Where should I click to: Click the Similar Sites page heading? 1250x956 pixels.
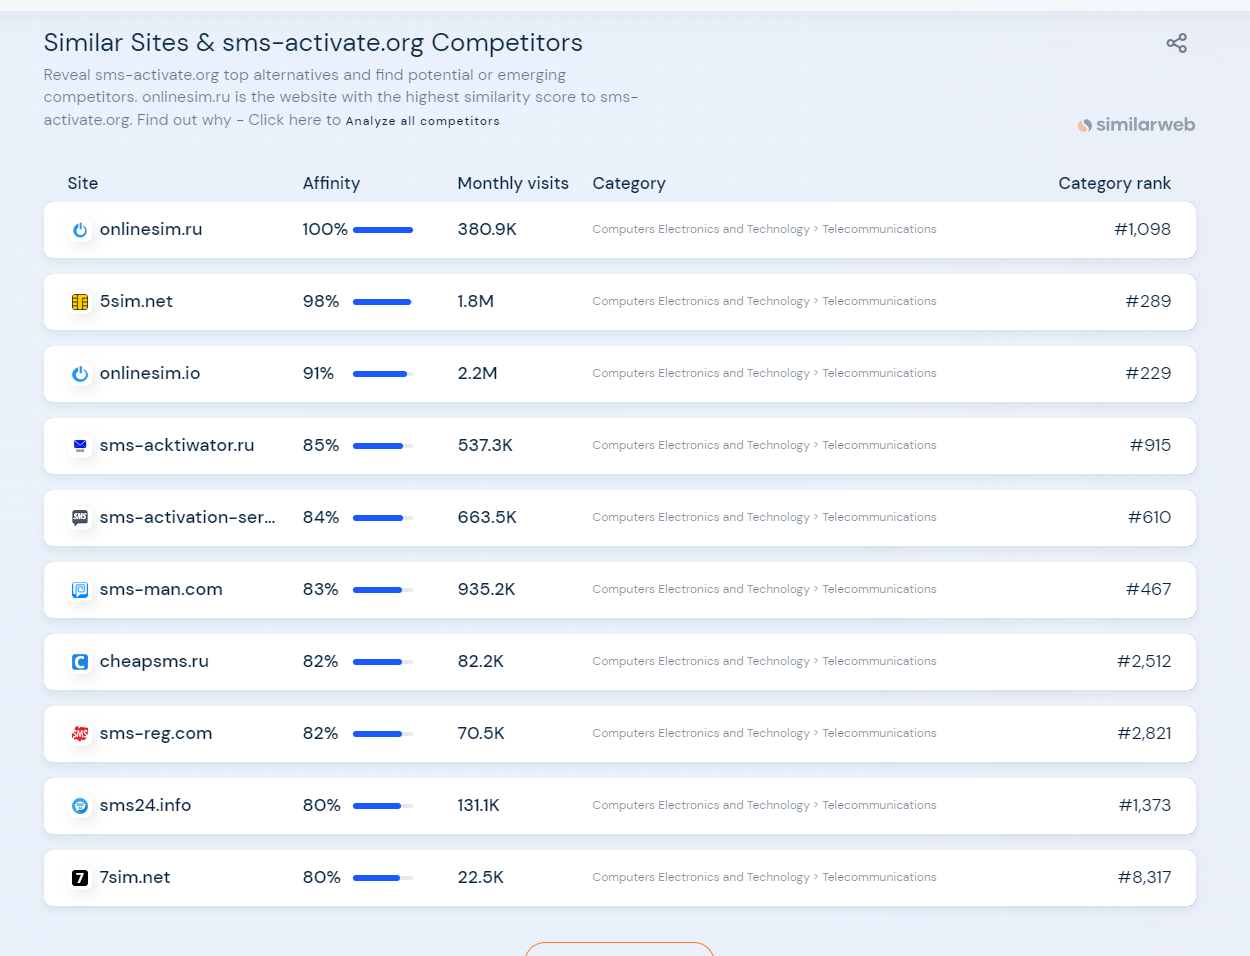(x=313, y=43)
